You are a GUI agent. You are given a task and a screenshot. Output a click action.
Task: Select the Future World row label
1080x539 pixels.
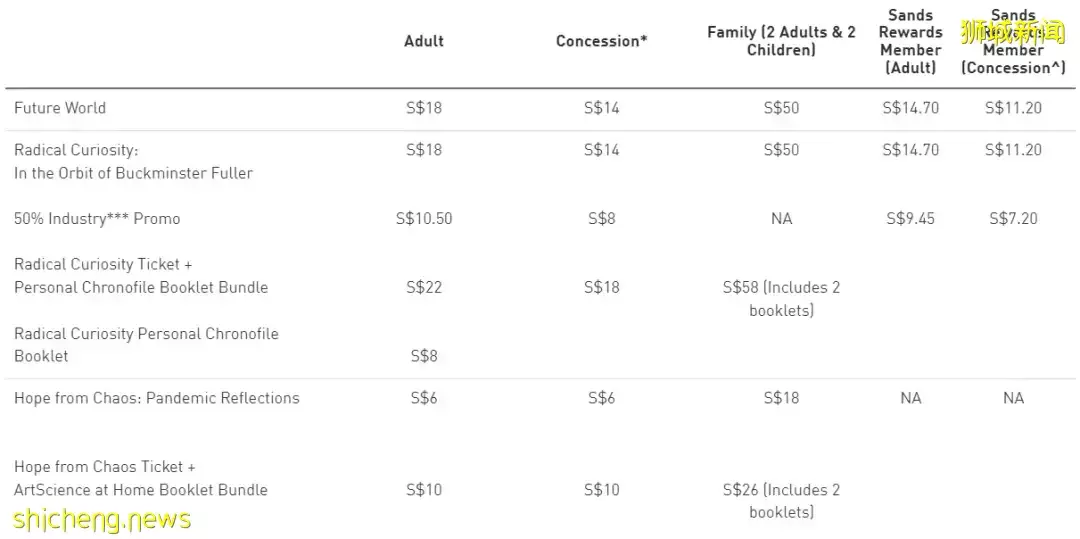[x=60, y=108]
